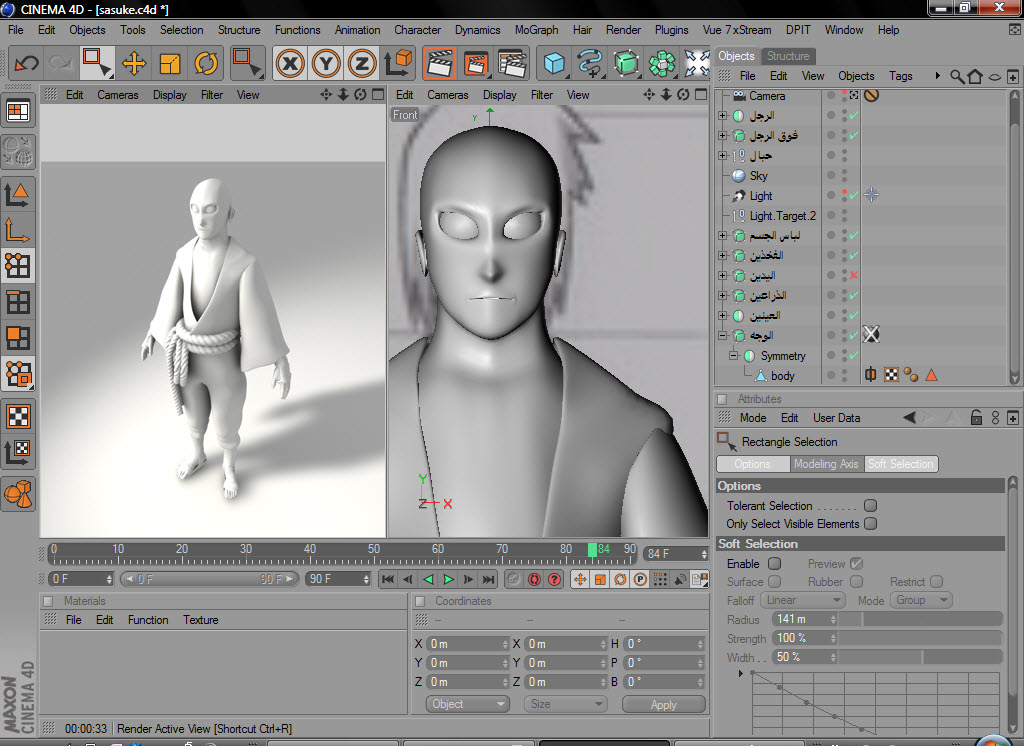Expand the حبال object tree node
Viewport: 1024px width, 746px height.
click(722, 155)
